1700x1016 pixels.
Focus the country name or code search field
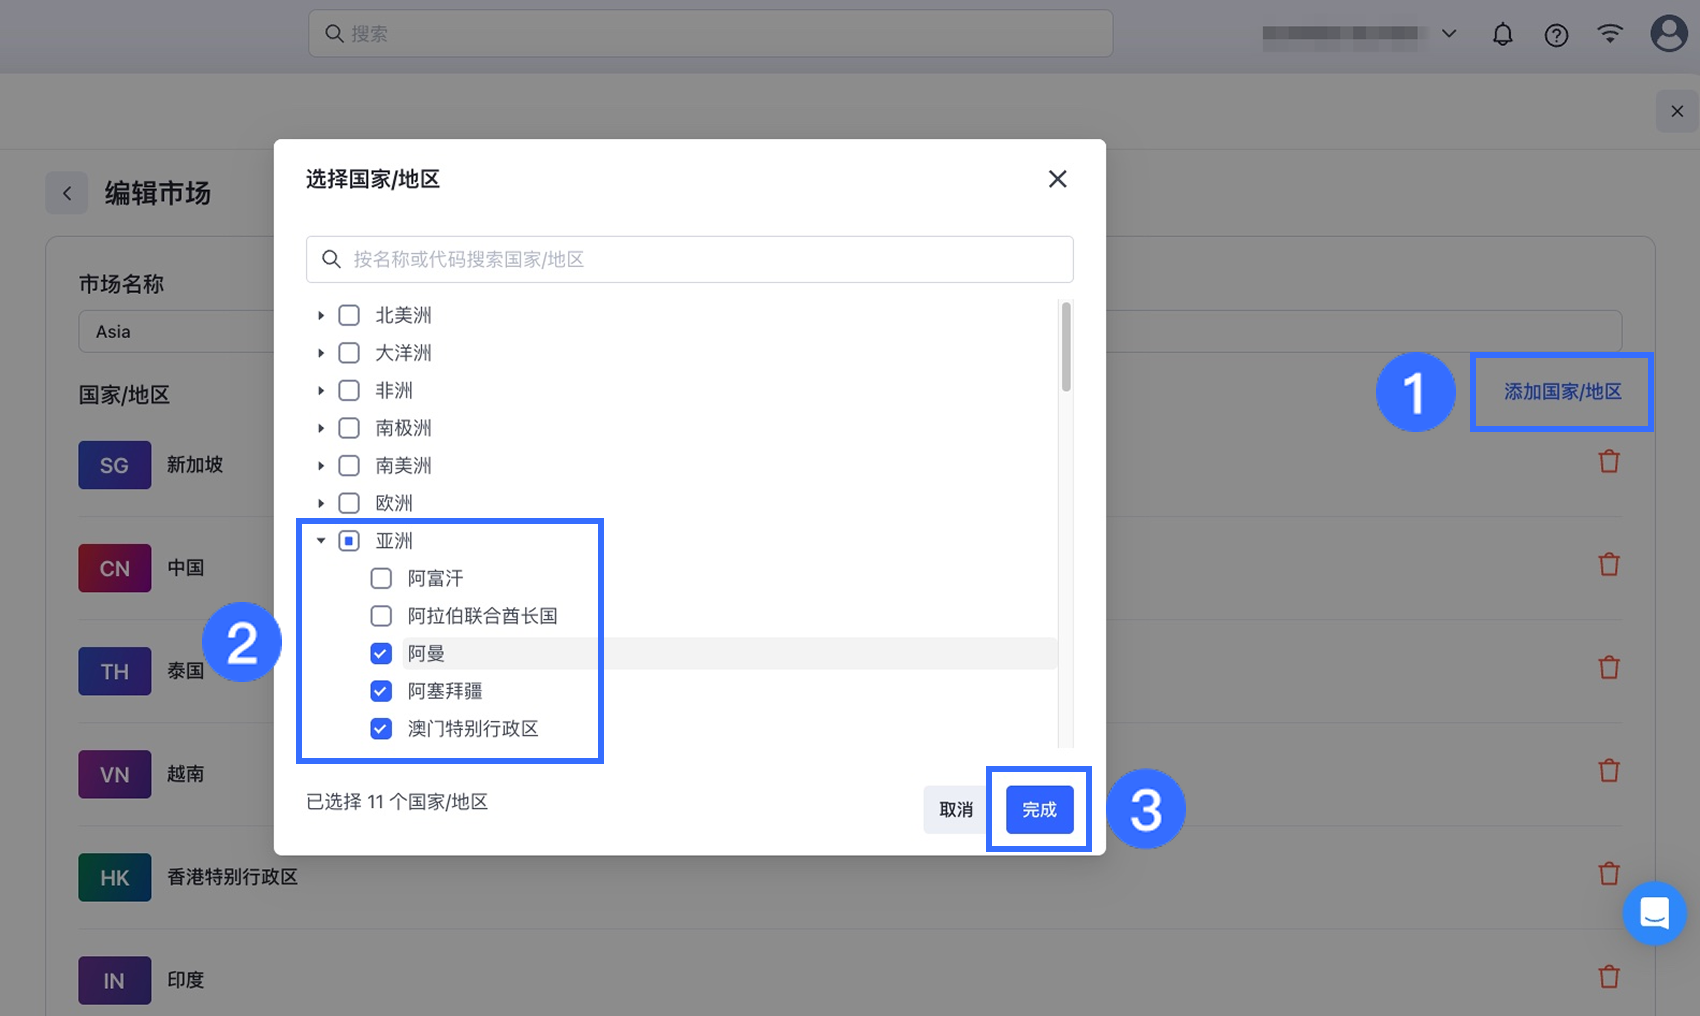690,259
